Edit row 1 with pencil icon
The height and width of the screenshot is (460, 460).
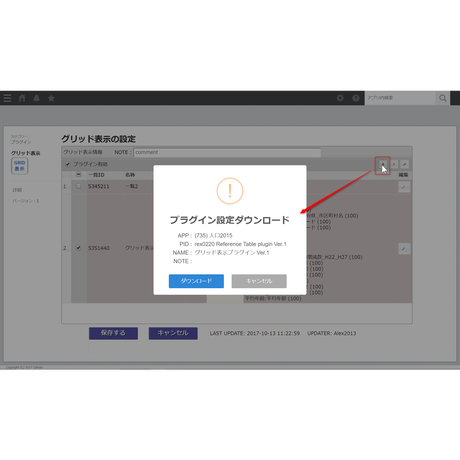404,187
